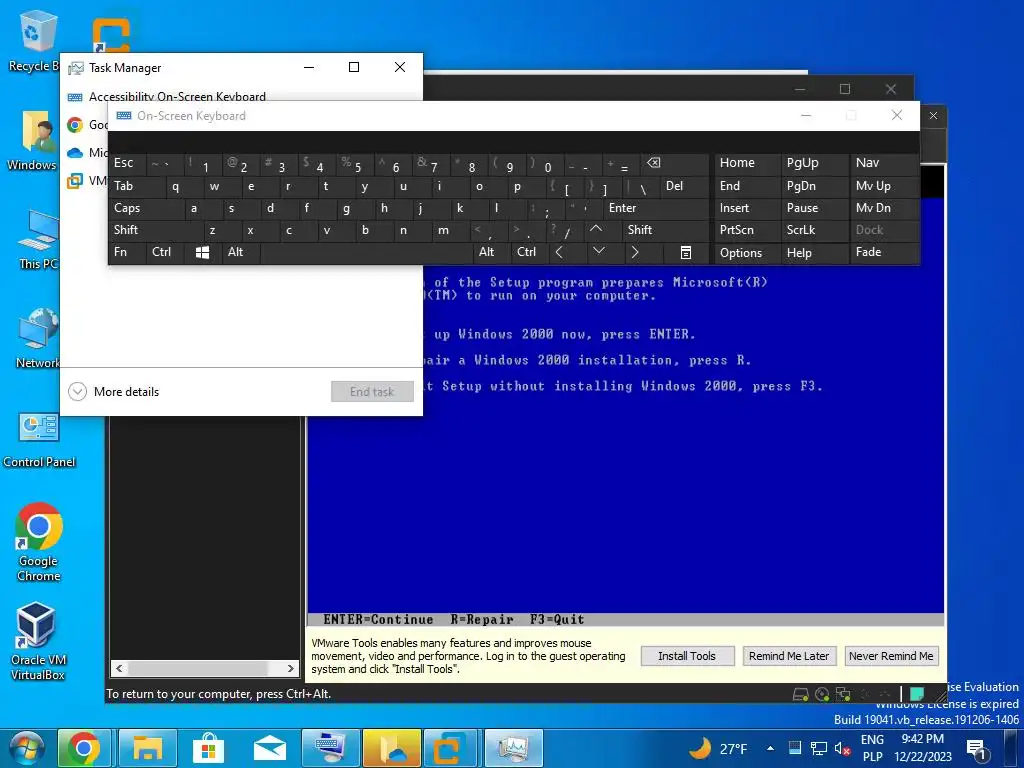
Task: Click the VMware hard disk status icon
Action: click(x=801, y=694)
